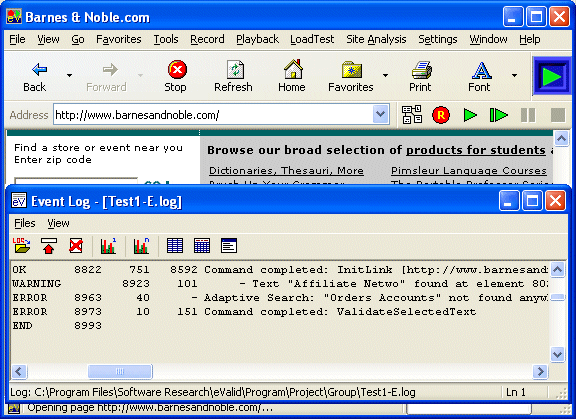Open the Back history dropdown arrow

point(69,76)
